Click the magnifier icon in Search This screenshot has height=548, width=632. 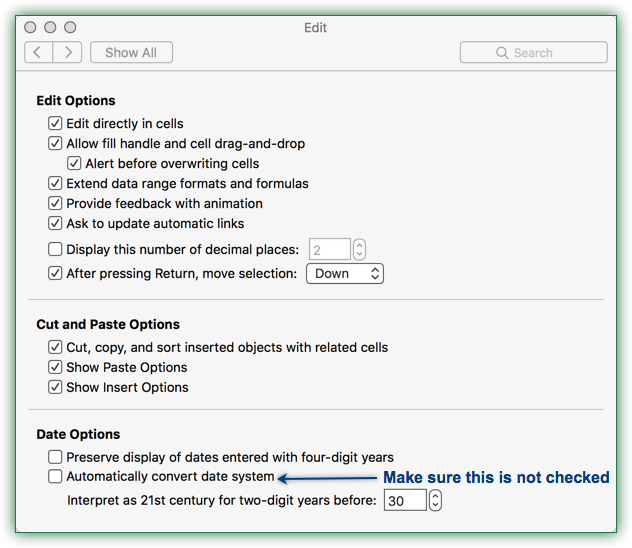click(x=502, y=53)
